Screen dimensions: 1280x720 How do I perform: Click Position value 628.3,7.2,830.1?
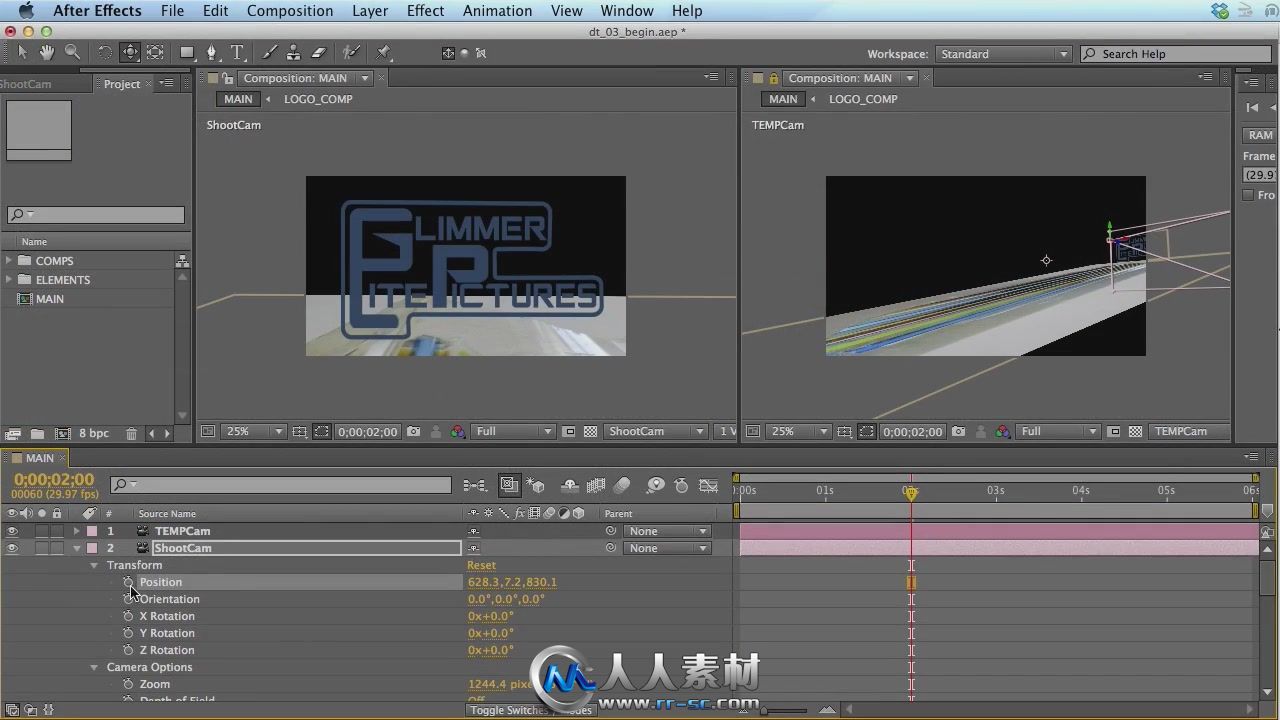(x=512, y=582)
